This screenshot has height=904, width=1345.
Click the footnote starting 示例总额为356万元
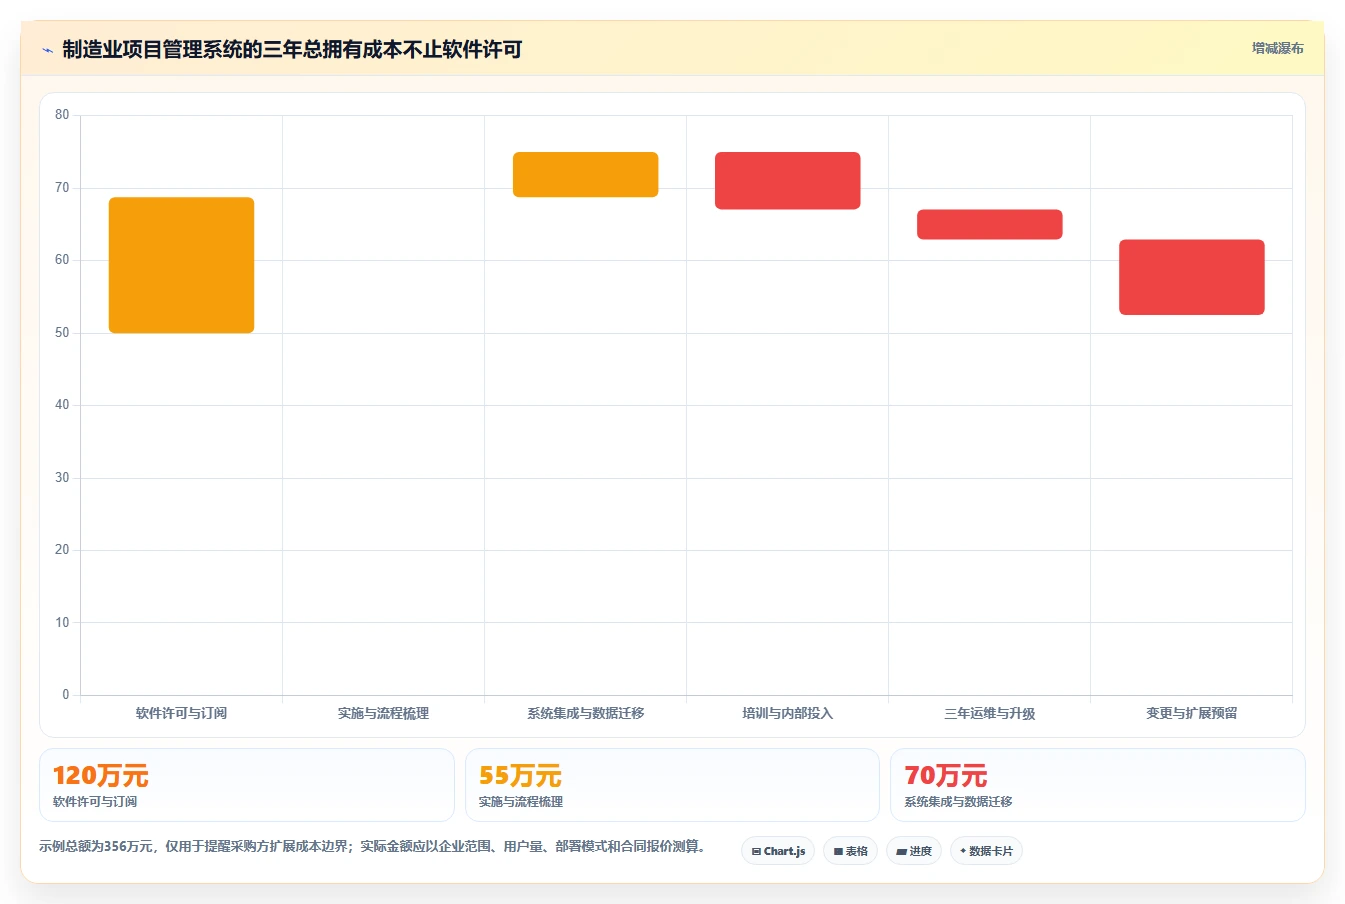375,846
